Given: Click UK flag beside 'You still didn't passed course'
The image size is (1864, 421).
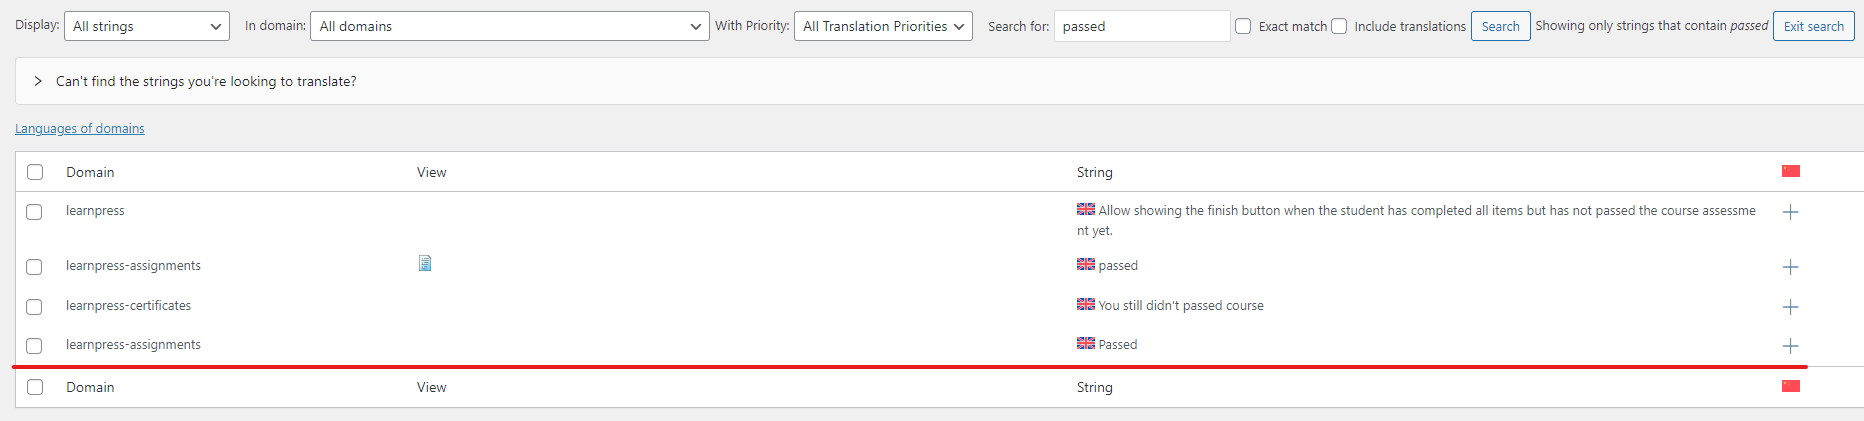Looking at the screenshot, I should 1086,304.
